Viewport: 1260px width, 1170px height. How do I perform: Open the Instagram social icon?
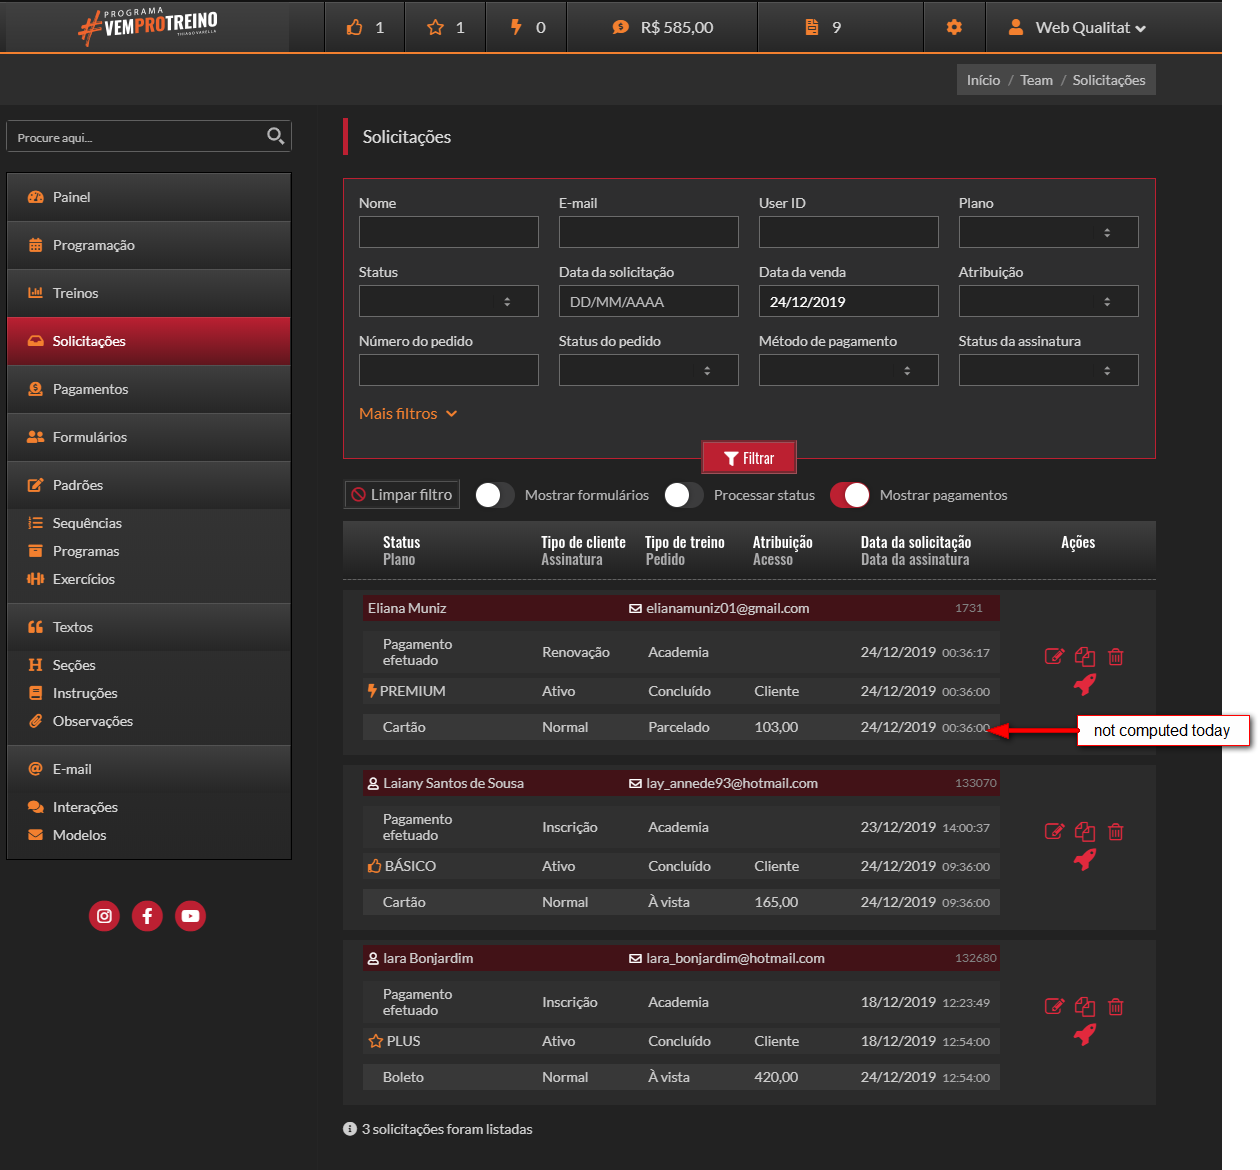104,916
